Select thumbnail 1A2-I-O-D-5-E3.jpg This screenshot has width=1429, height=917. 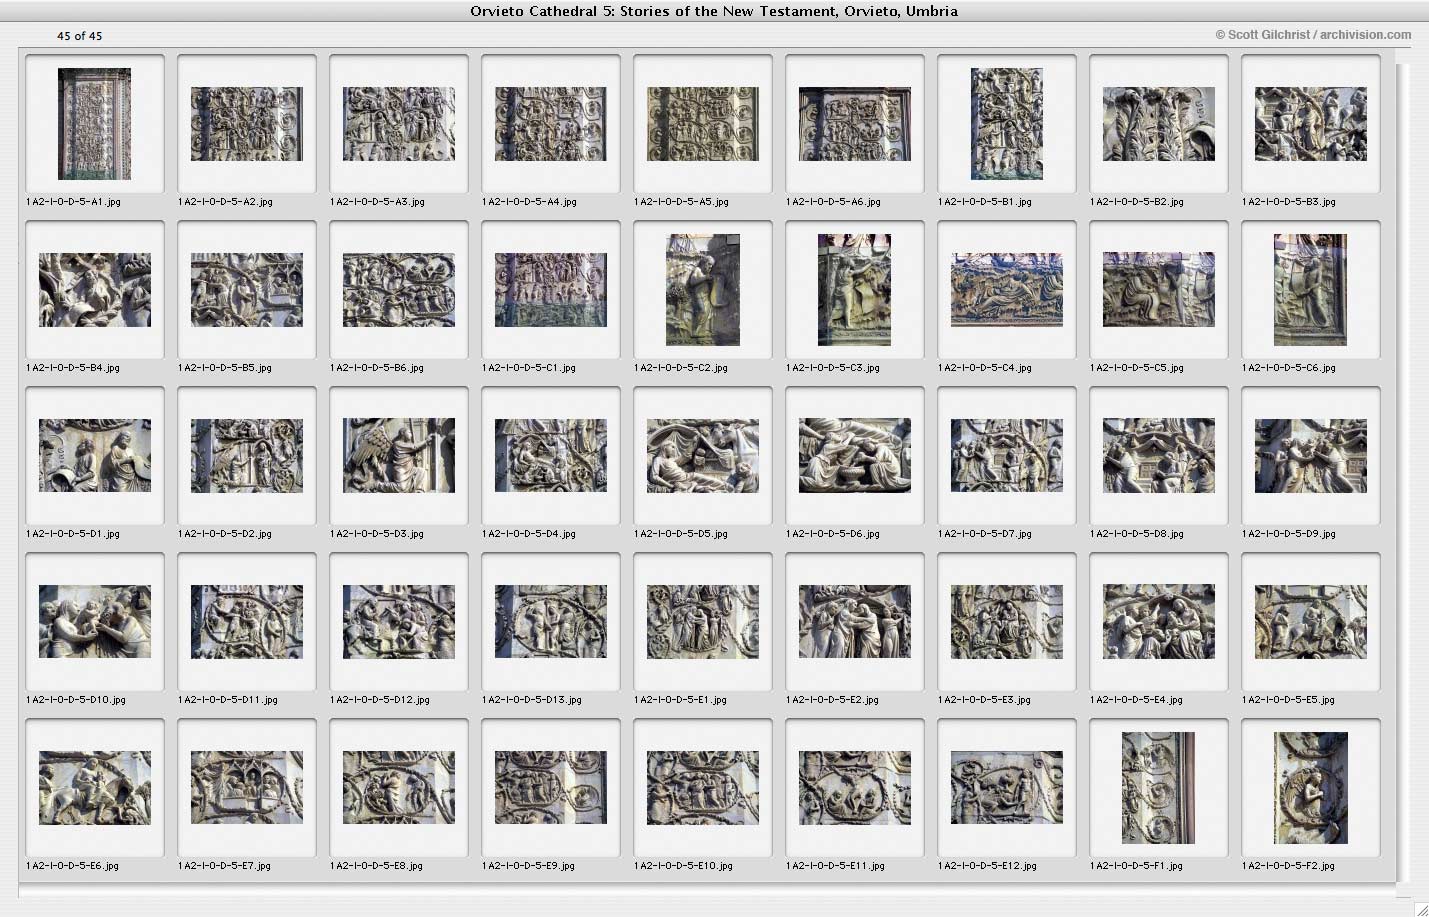(1007, 622)
